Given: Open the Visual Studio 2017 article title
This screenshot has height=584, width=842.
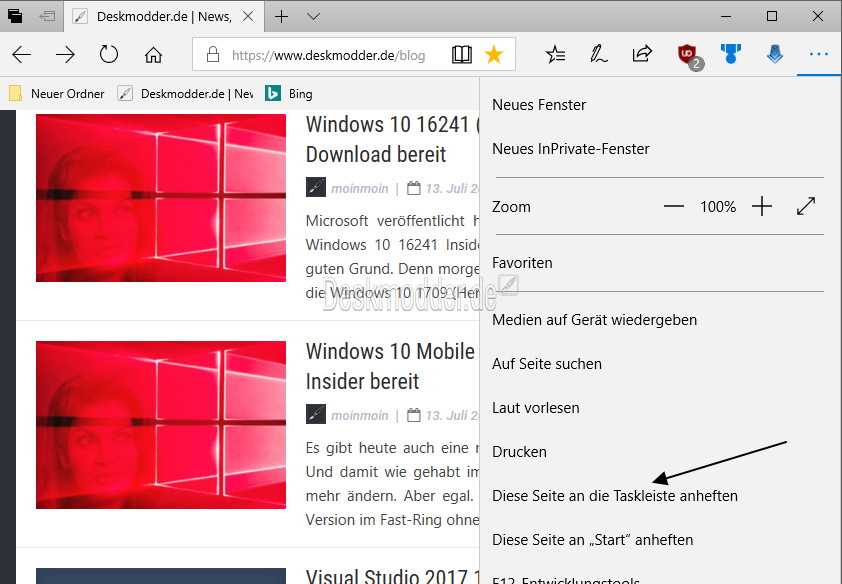Looking at the screenshot, I should pos(393,576).
